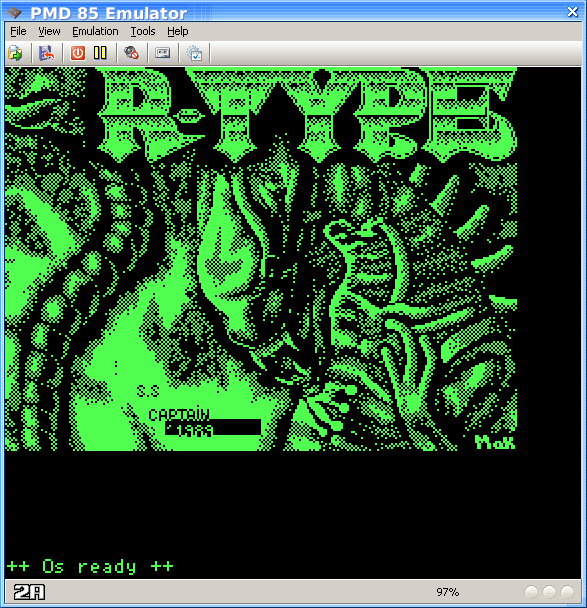This screenshot has height=608, width=587.
Task: Click the 2A model indicator in status bar
Action: [29, 592]
